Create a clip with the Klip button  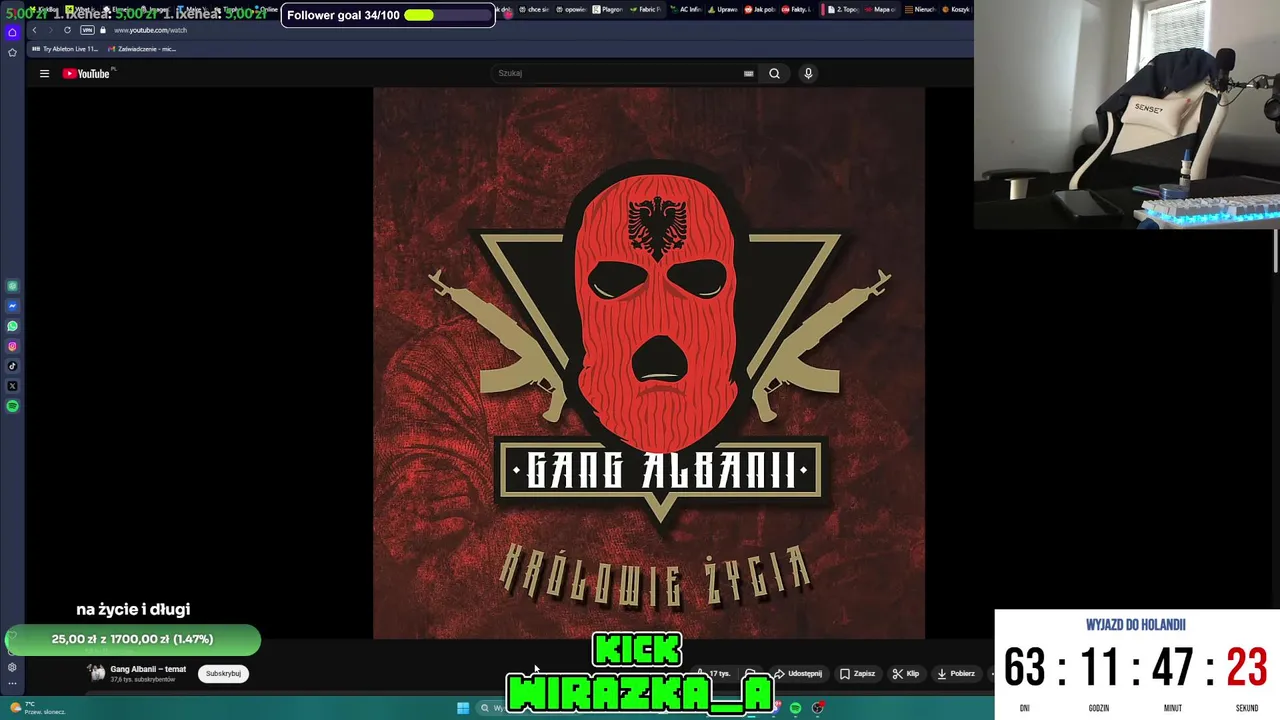tap(905, 673)
